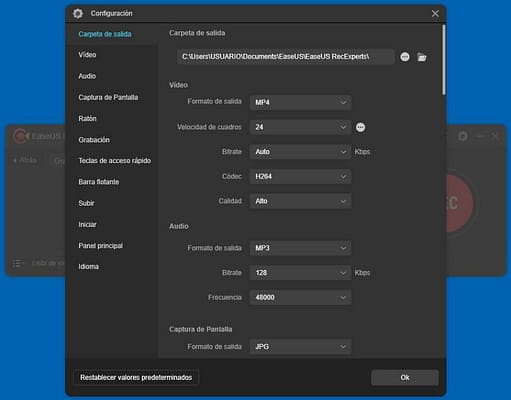This screenshot has width=511, height=400.
Task: Click the Kbps label beside audio bitrate
Action: 362,273
